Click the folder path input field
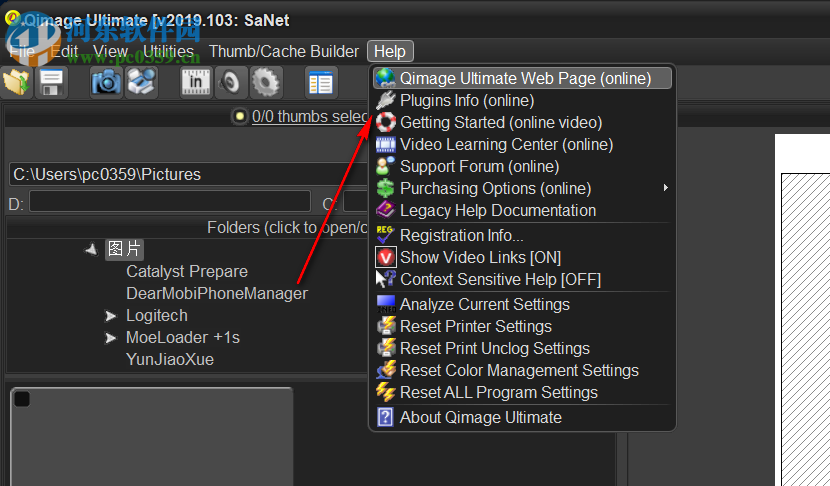 (x=190, y=174)
